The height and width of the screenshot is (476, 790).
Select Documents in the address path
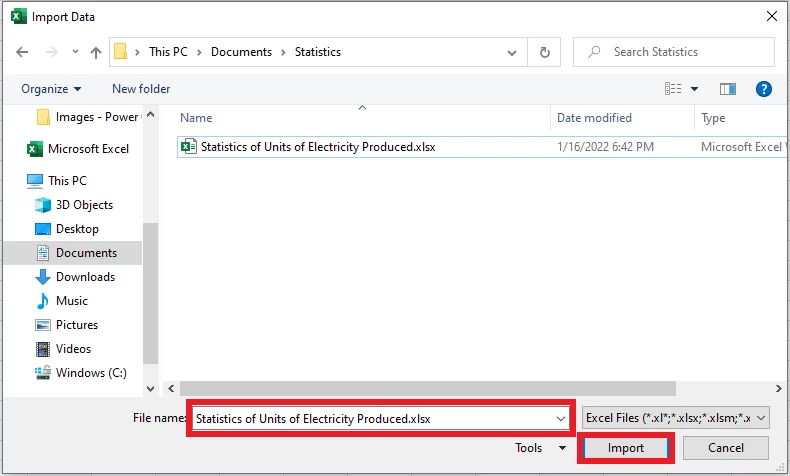[241, 52]
